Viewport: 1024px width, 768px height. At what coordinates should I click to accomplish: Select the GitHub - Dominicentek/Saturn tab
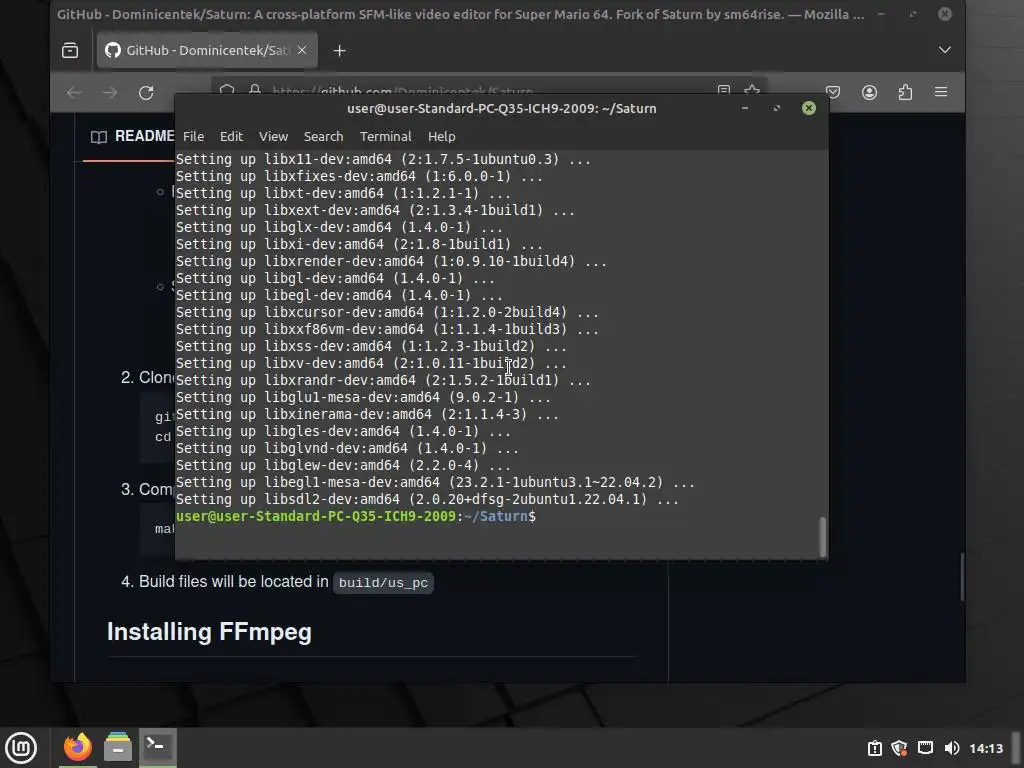click(207, 50)
